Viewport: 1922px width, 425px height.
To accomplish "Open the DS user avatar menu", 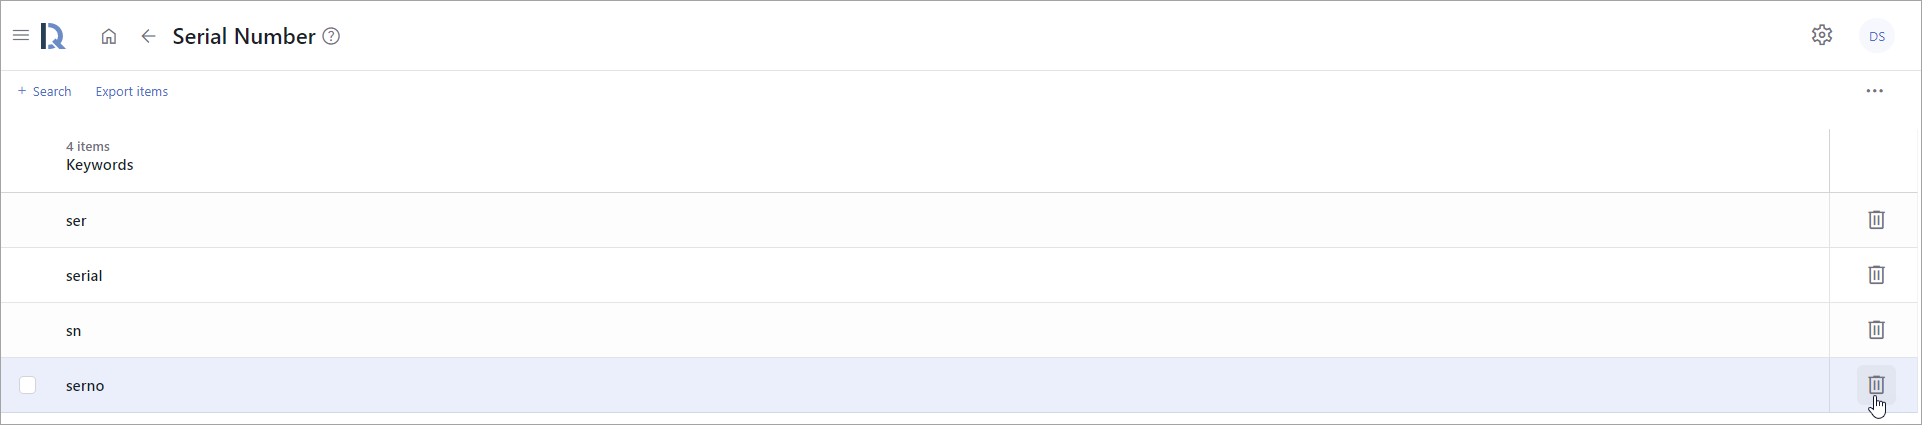I will 1877,37.
